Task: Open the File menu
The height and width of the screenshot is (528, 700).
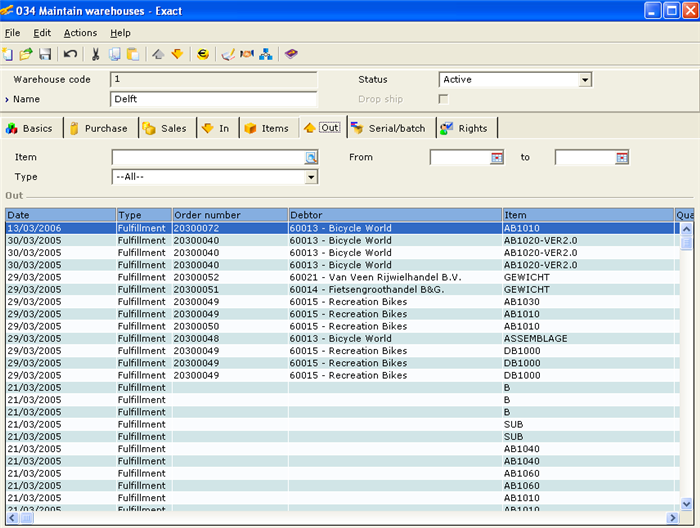Action: coord(12,33)
